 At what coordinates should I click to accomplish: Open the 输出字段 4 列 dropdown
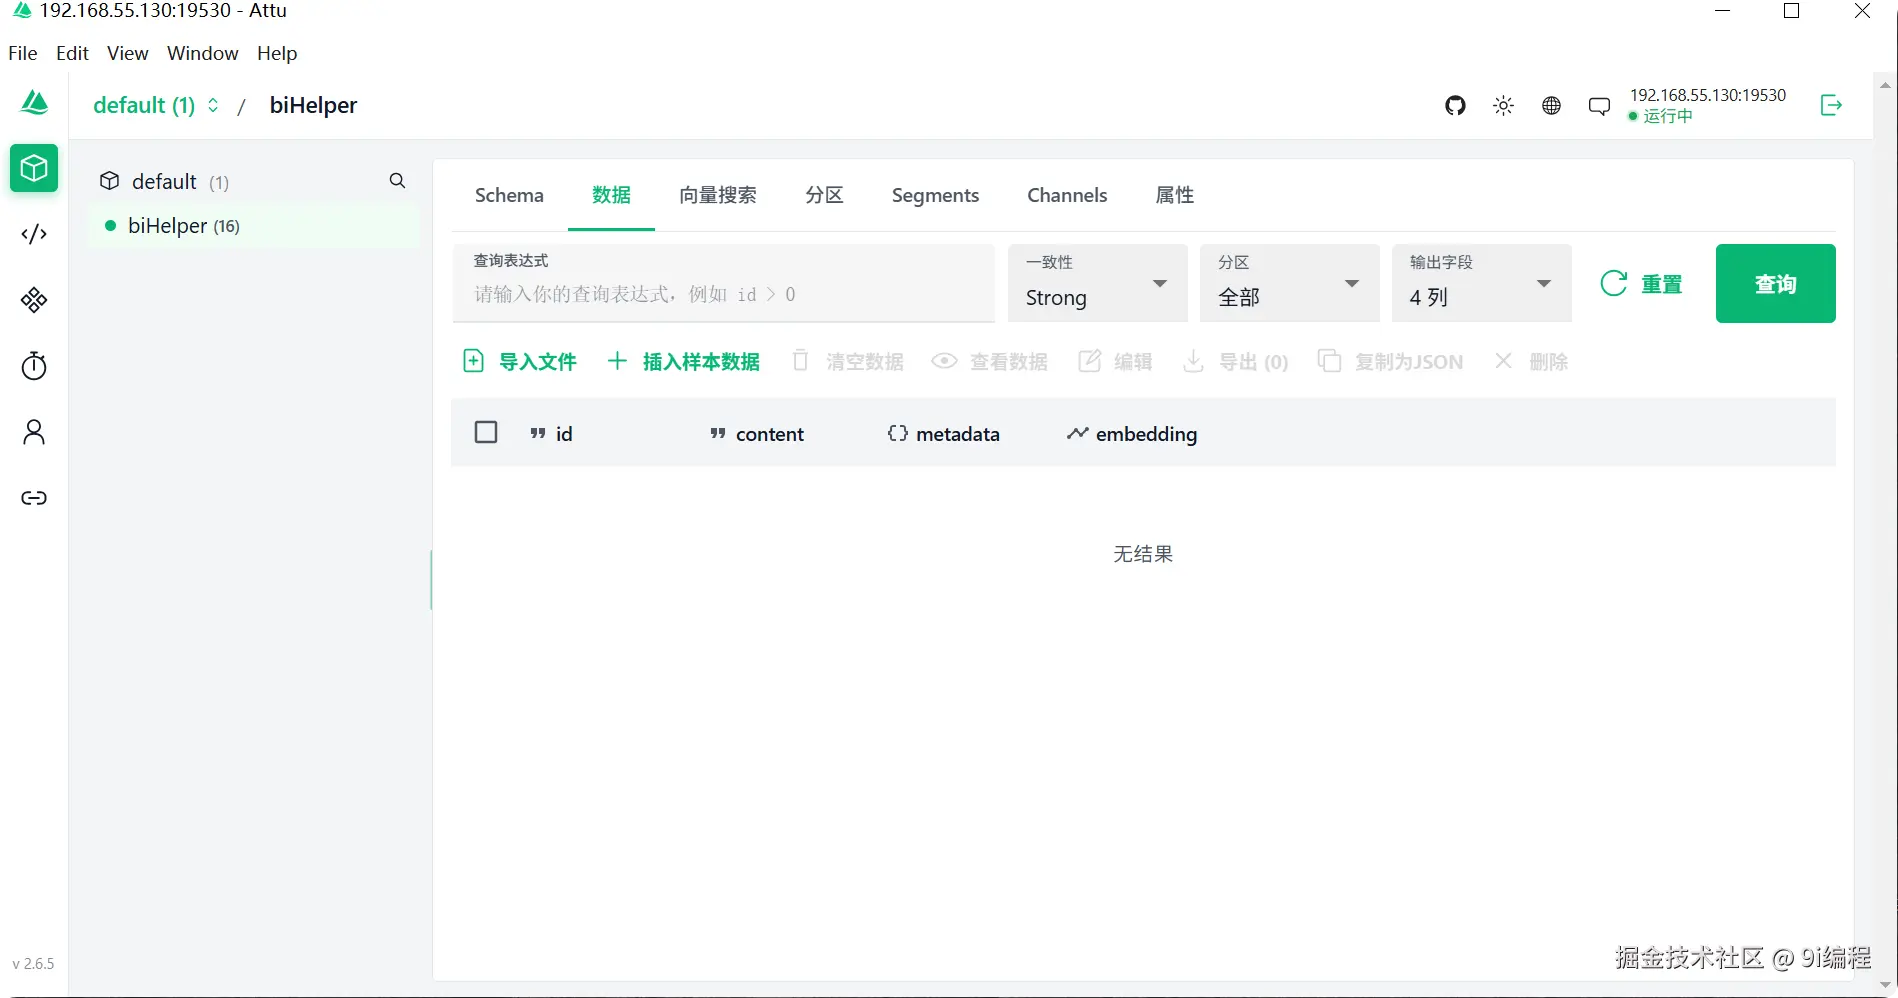point(1482,283)
